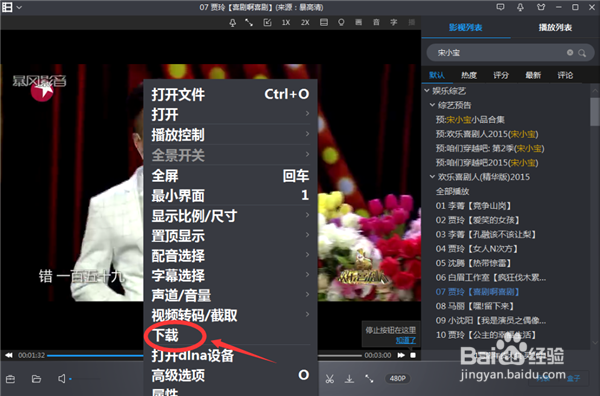The height and width of the screenshot is (396, 600).
Task: Select the 评分 sort tab
Action: (x=501, y=75)
